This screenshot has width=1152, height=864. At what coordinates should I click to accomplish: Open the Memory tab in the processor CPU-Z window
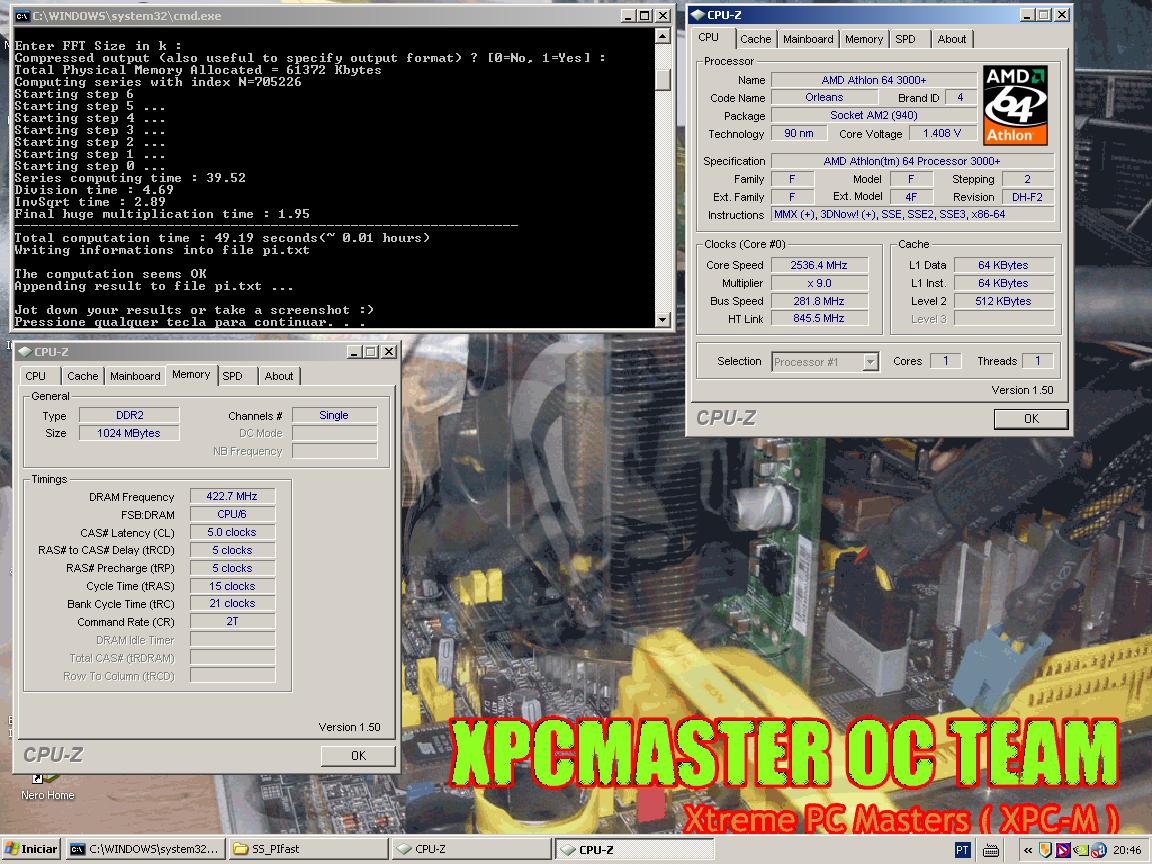[x=864, y=39]
